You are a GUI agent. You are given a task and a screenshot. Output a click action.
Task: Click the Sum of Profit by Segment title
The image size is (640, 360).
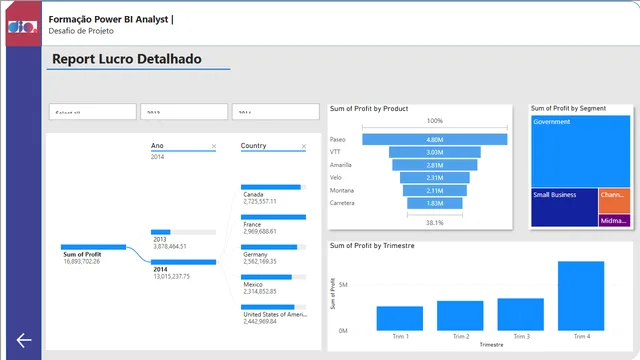point(568,108)
